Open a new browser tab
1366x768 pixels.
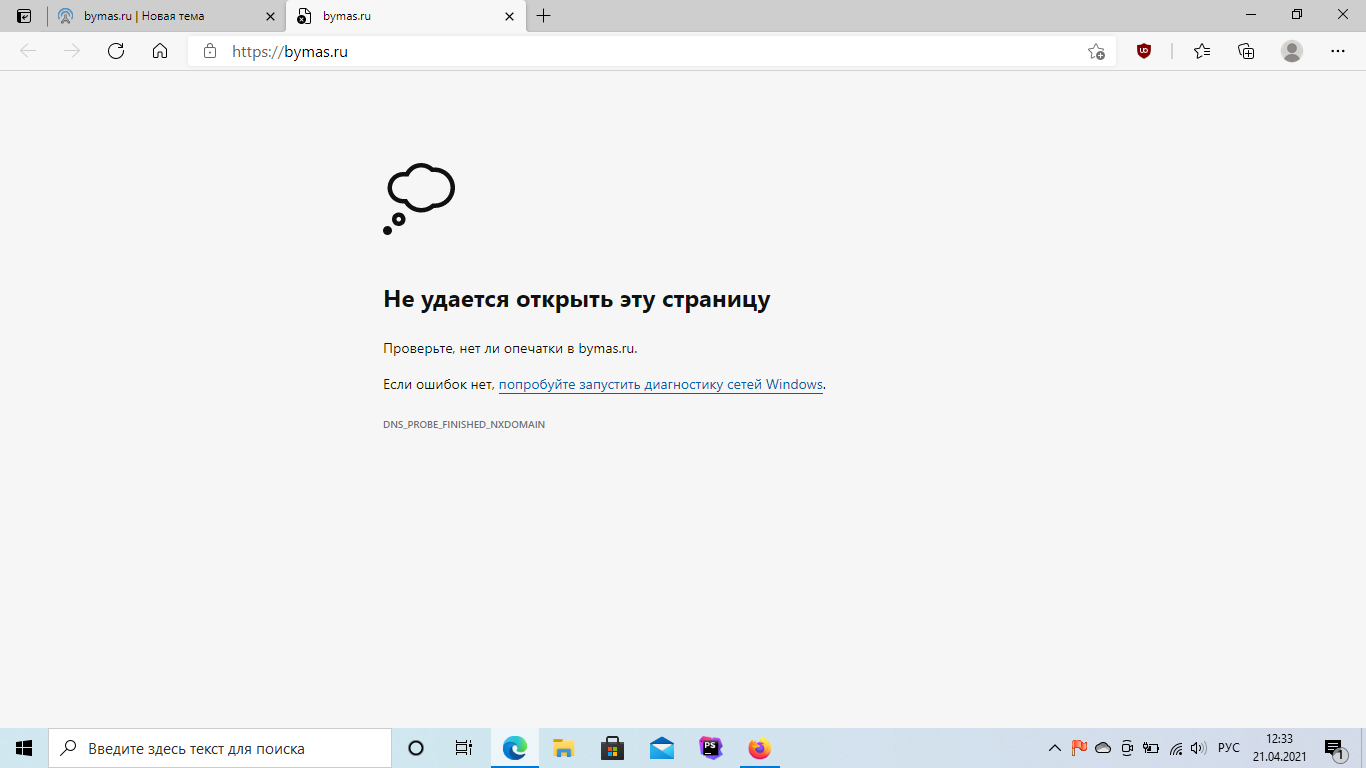[544, 16]
